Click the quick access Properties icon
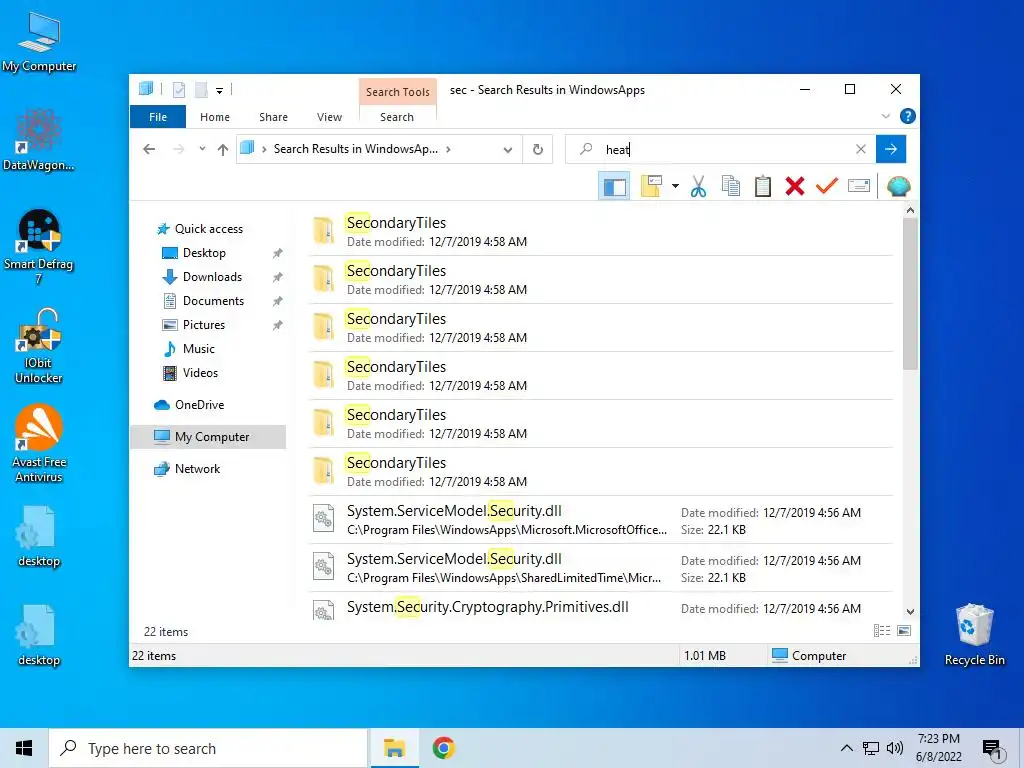Viewport: 1024px width, 768px height. tap(178, 89)
